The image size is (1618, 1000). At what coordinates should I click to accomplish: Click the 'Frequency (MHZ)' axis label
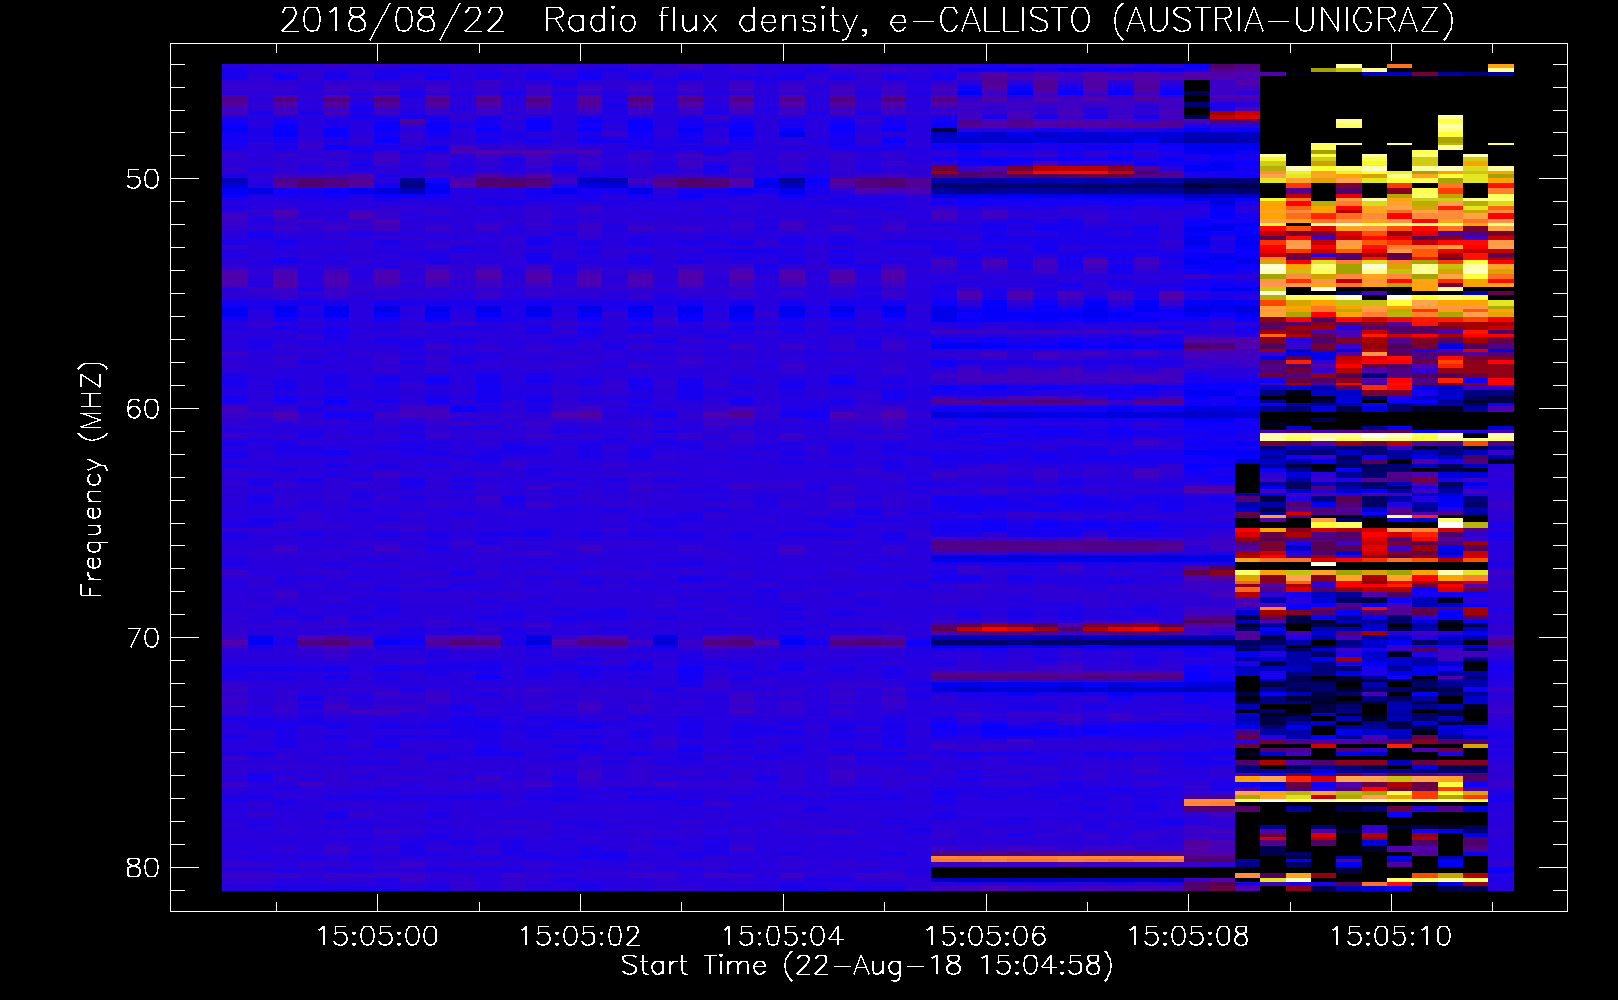[x=92, y=480]
